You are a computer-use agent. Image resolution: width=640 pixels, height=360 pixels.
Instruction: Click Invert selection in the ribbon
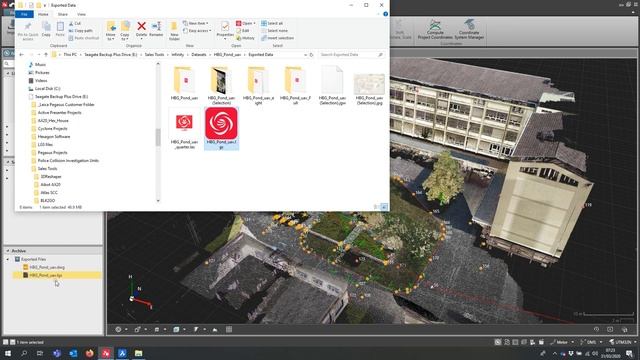tap(278, 38)
